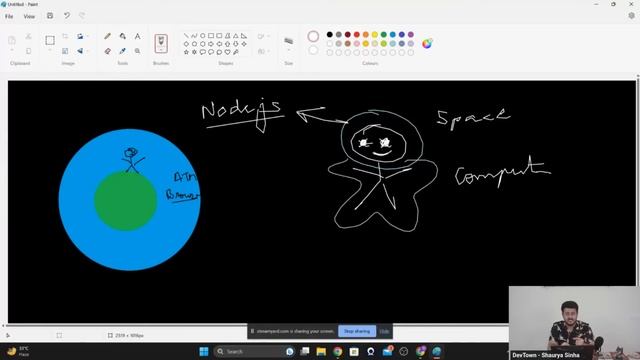This screenshot has width=640, height=360.
Task: Click the Undo arrow
Action: pos(67,16)
